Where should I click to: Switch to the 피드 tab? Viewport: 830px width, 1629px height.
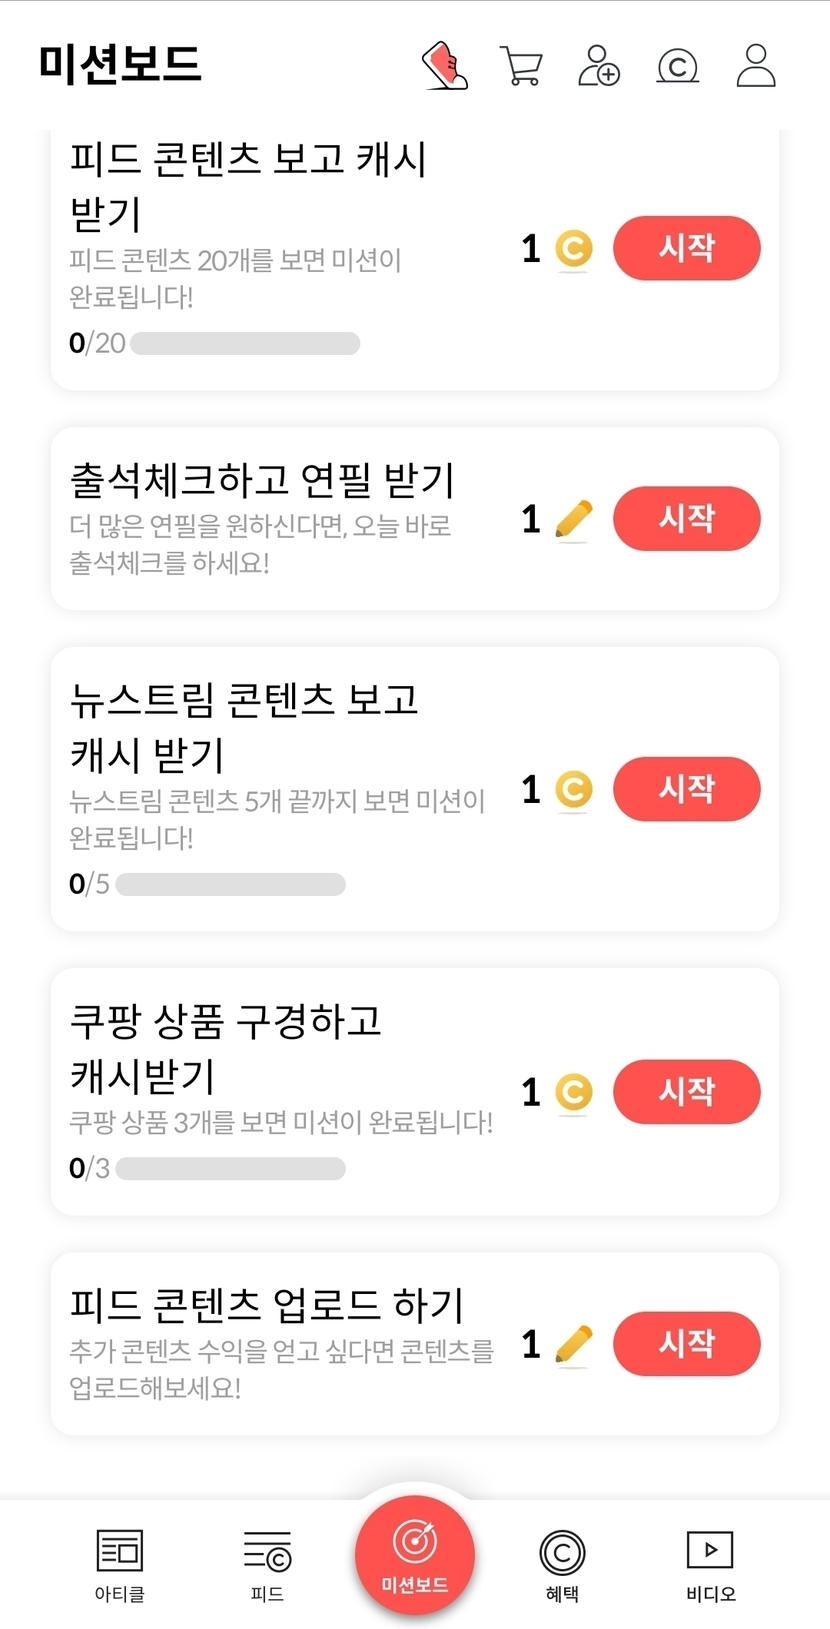[267, 1564]
